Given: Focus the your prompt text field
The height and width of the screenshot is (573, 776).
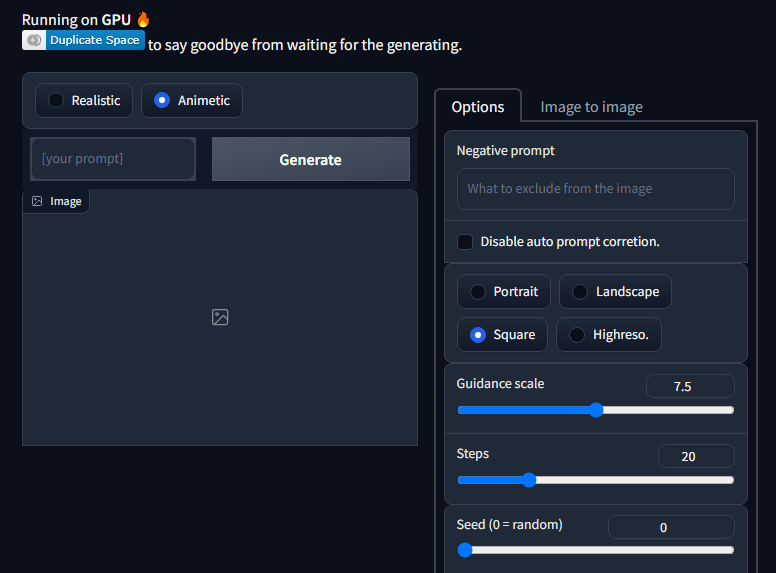Looking at the screenshot, I should coord(113,159).
